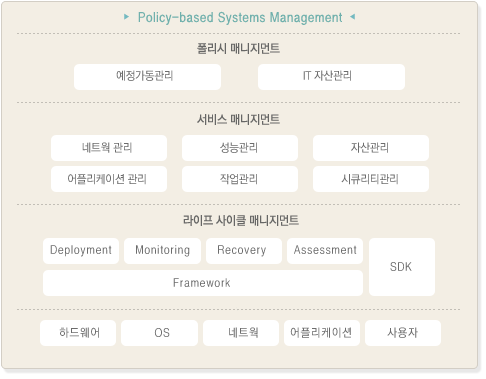Click the 시큐리티관리 box
The width and height of the screenshot is (486, 379).
[x=371, y=179]
